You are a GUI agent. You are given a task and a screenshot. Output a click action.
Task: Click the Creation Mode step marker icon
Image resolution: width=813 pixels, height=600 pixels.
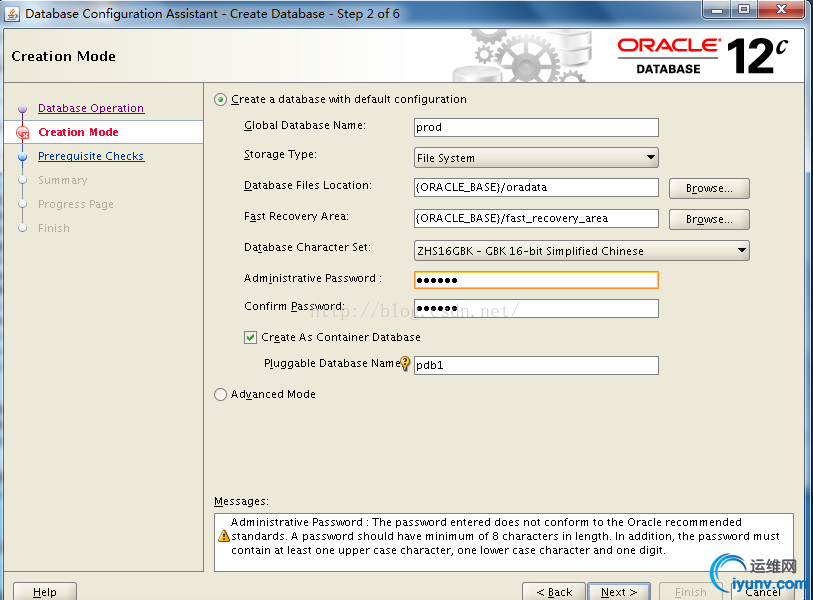[22, 133]
